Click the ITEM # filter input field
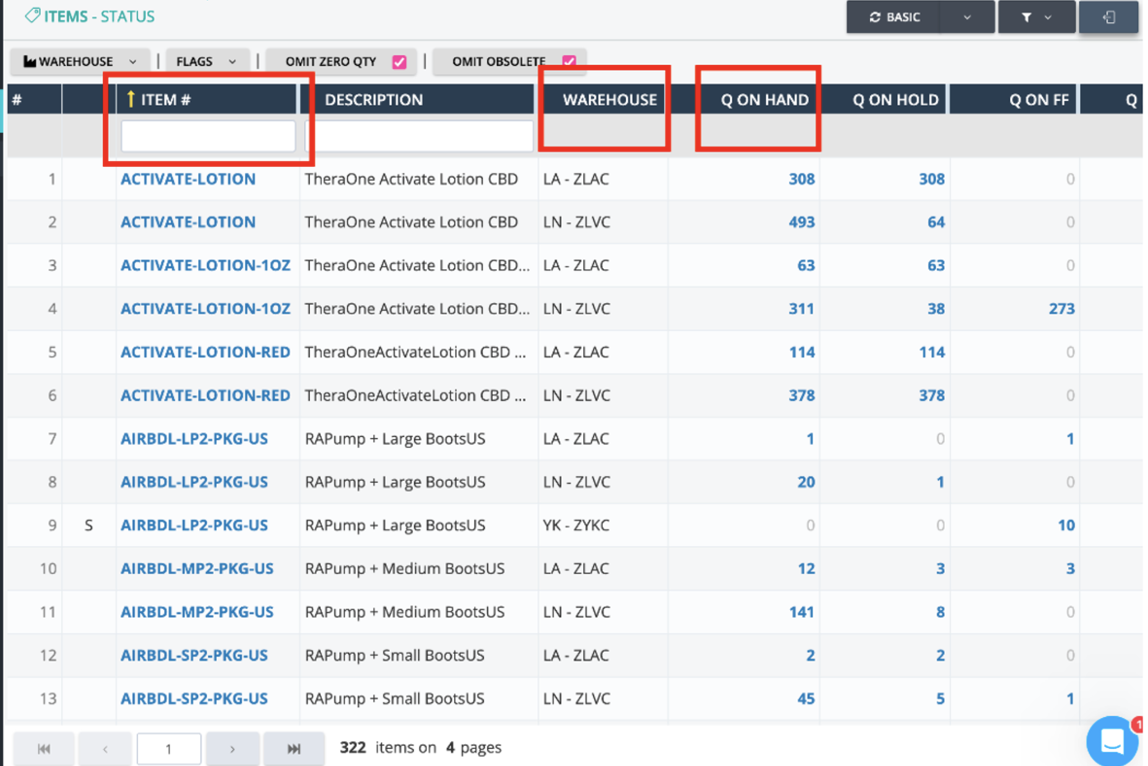This screenshot has height=766, width=1148. click(208, 136)
